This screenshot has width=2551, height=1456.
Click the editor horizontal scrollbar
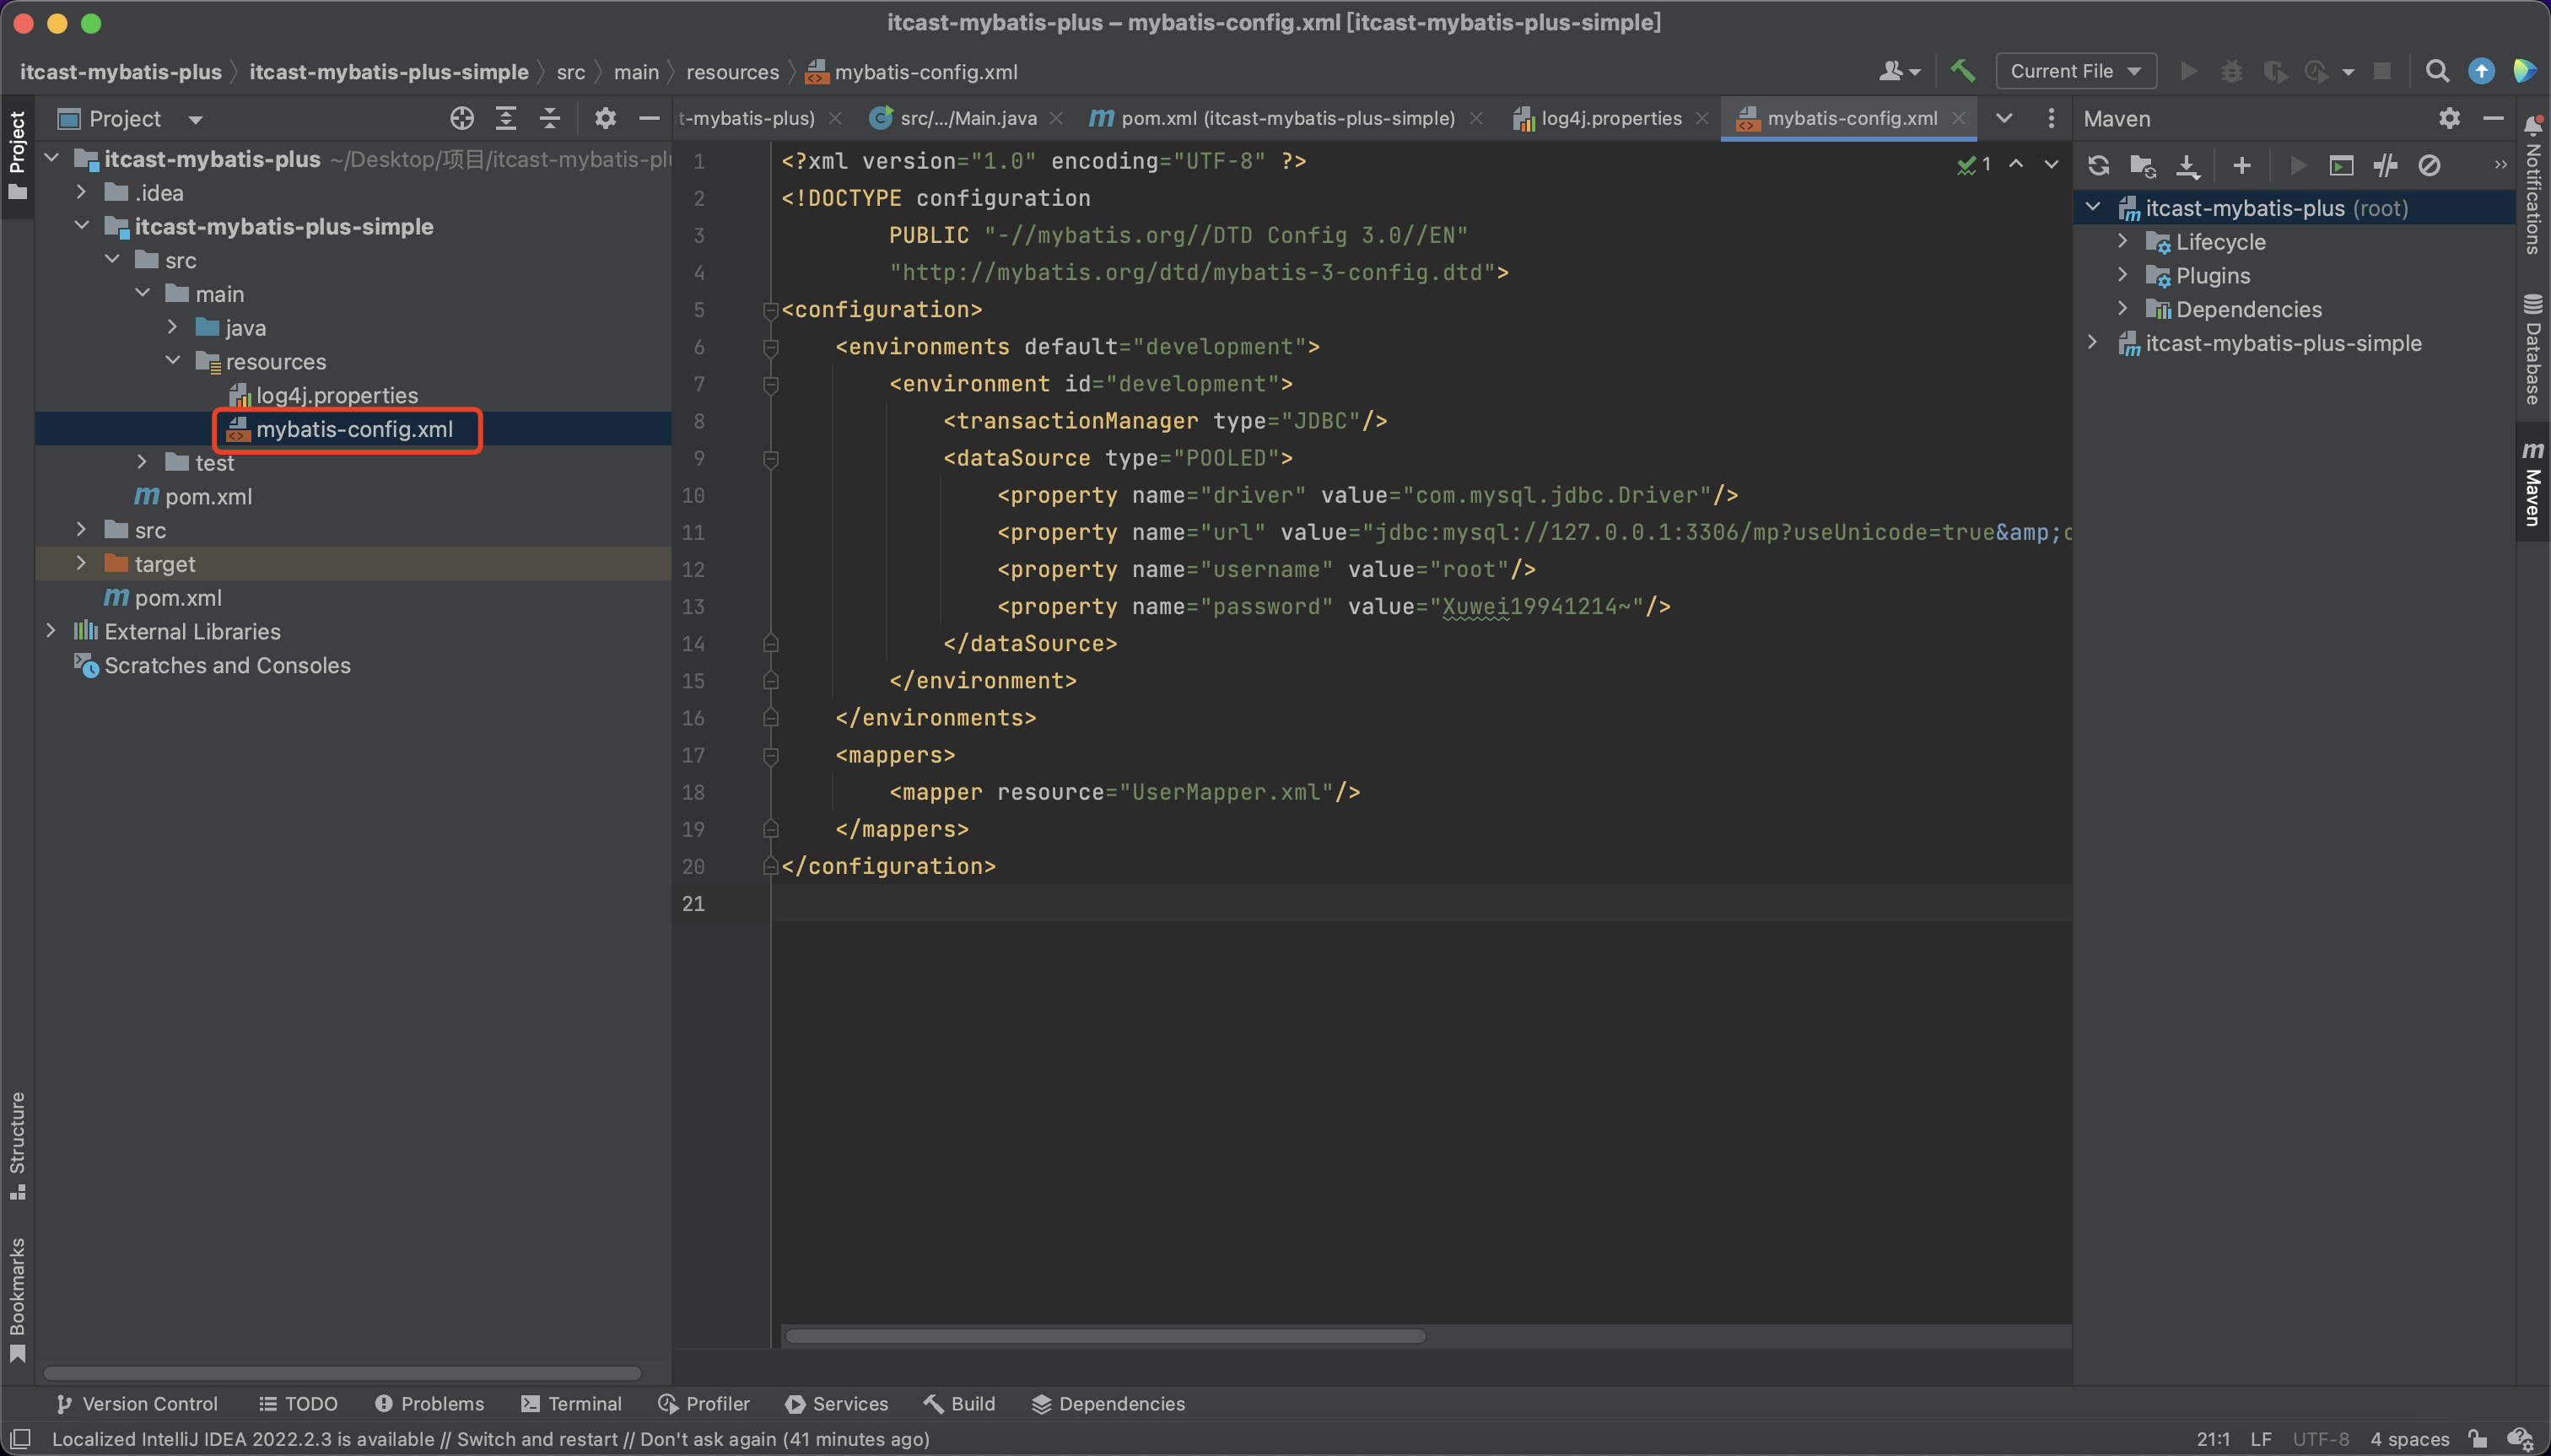click(x=1105, y=1336)
